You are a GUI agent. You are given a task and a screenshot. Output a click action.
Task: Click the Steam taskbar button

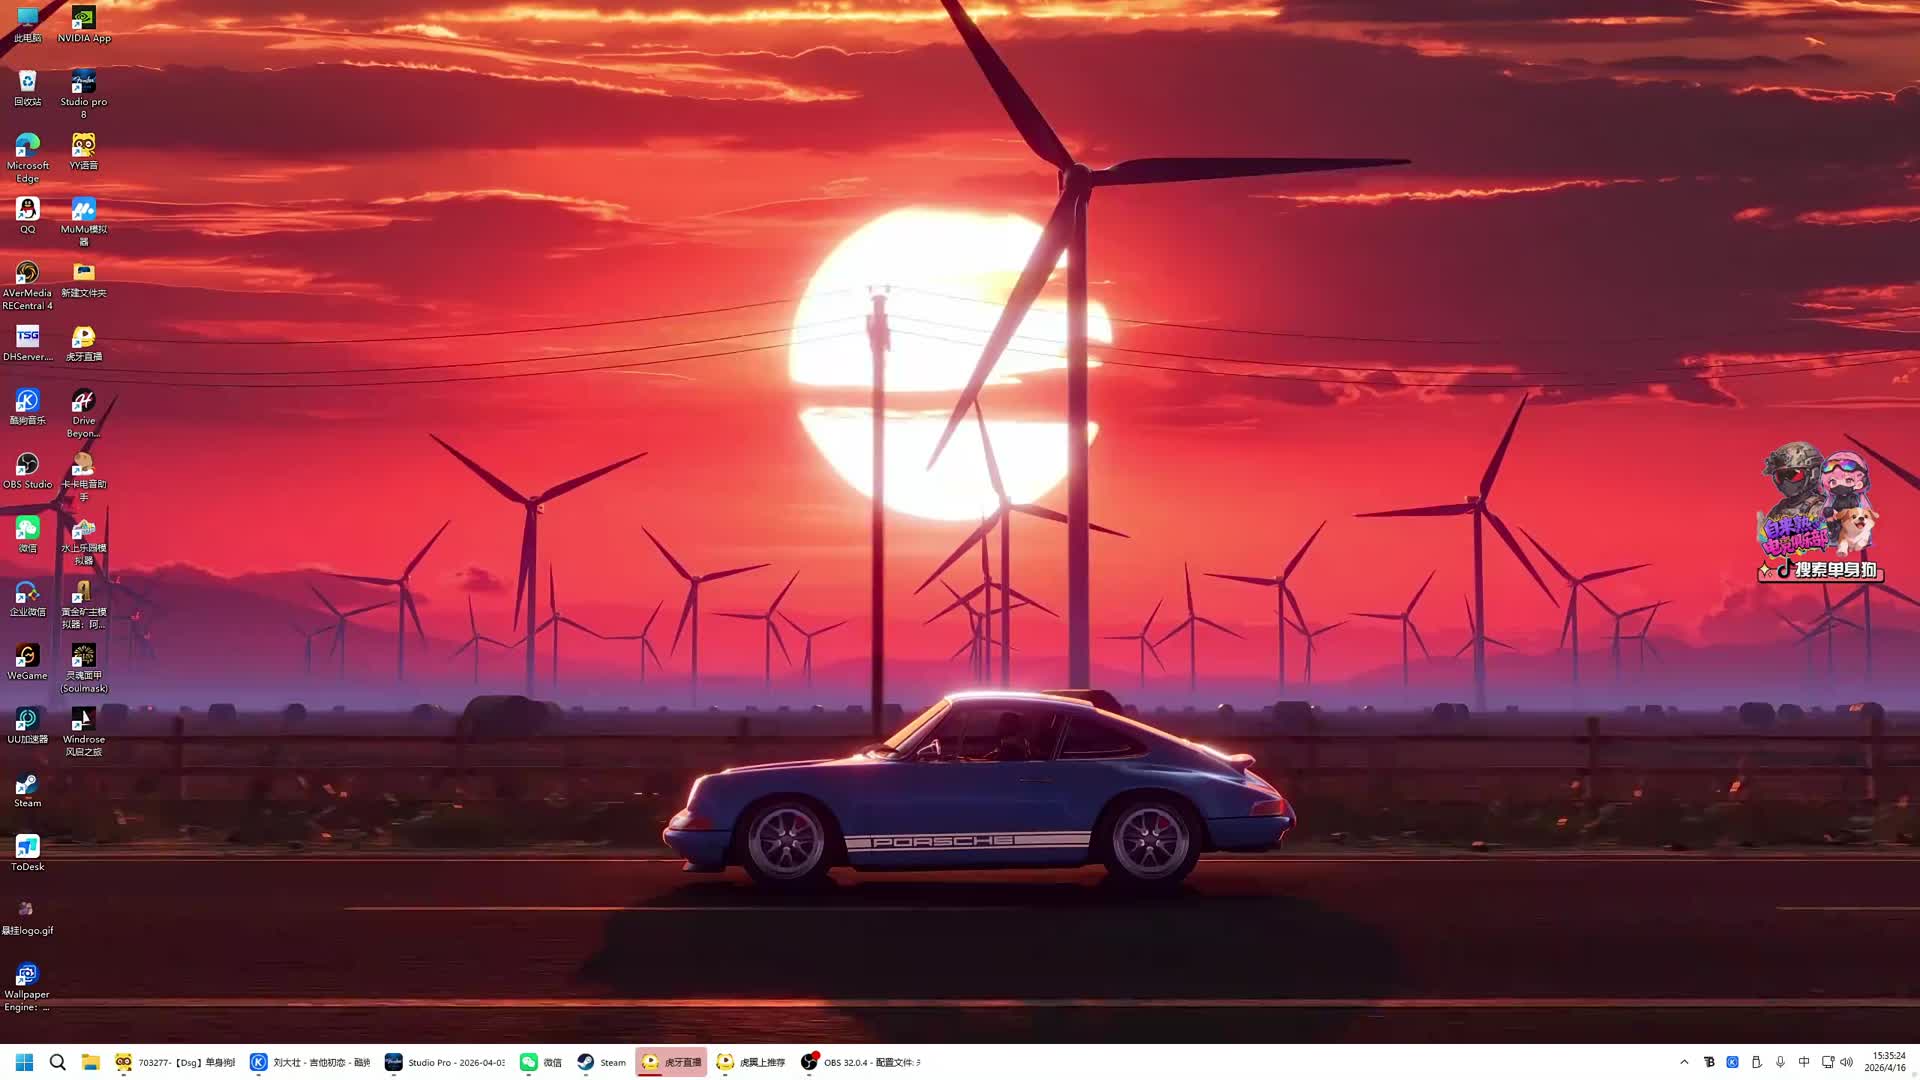pyautogui.click(x=601, y=1062)
